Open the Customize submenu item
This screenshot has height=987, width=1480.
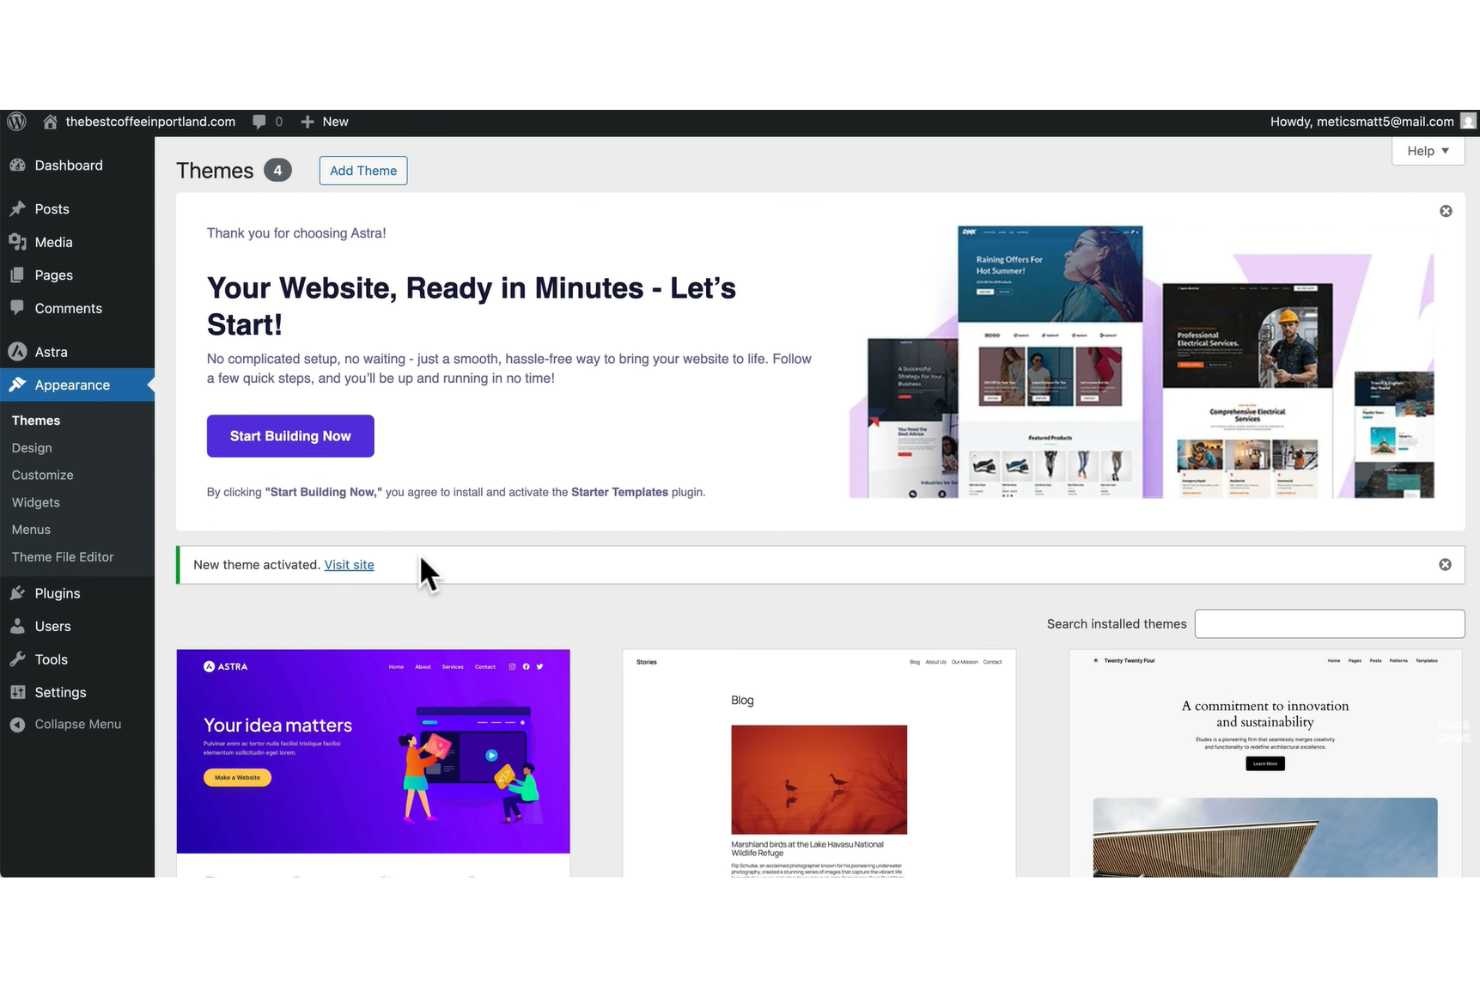[42, 474]
